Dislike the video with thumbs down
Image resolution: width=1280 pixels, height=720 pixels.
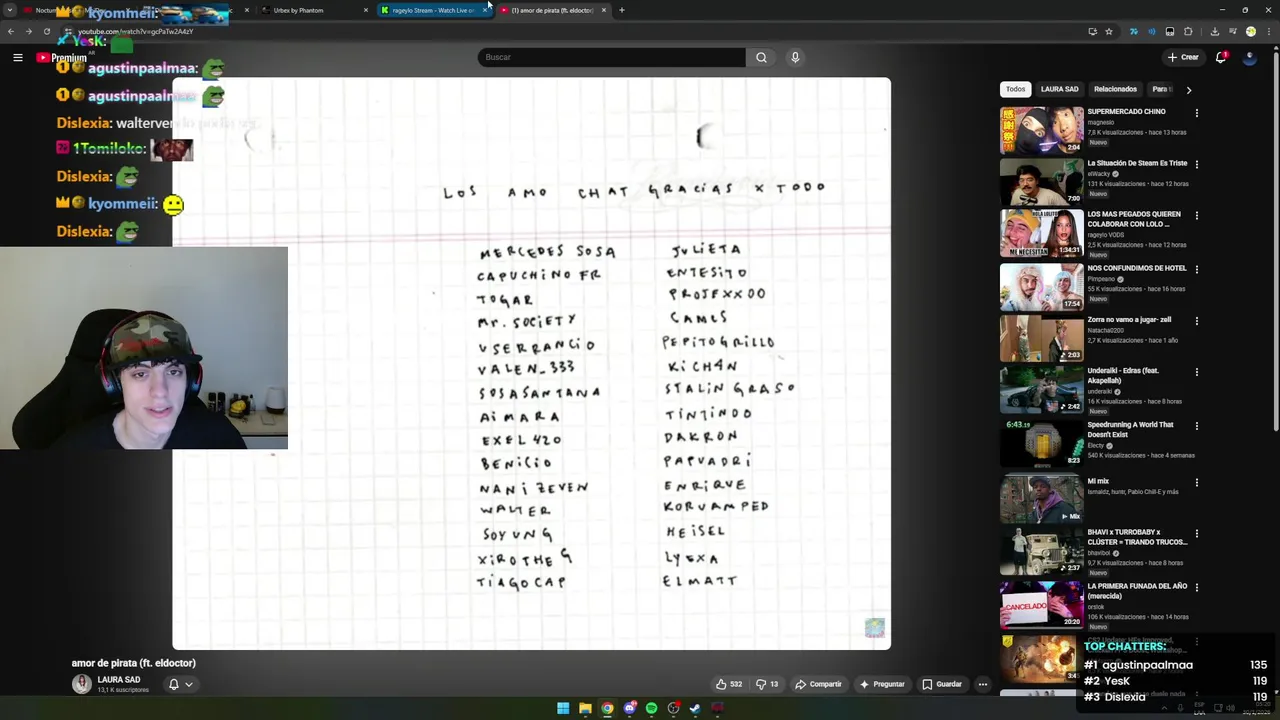[767, 684]
